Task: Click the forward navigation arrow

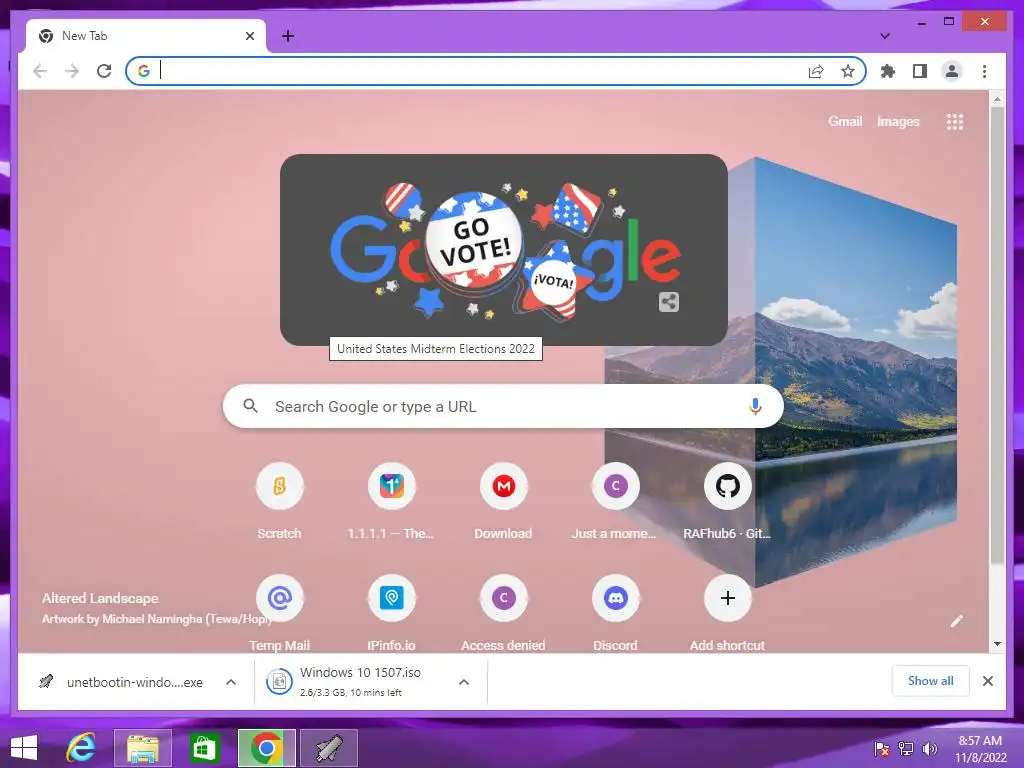Action: [x=72, y=71]
